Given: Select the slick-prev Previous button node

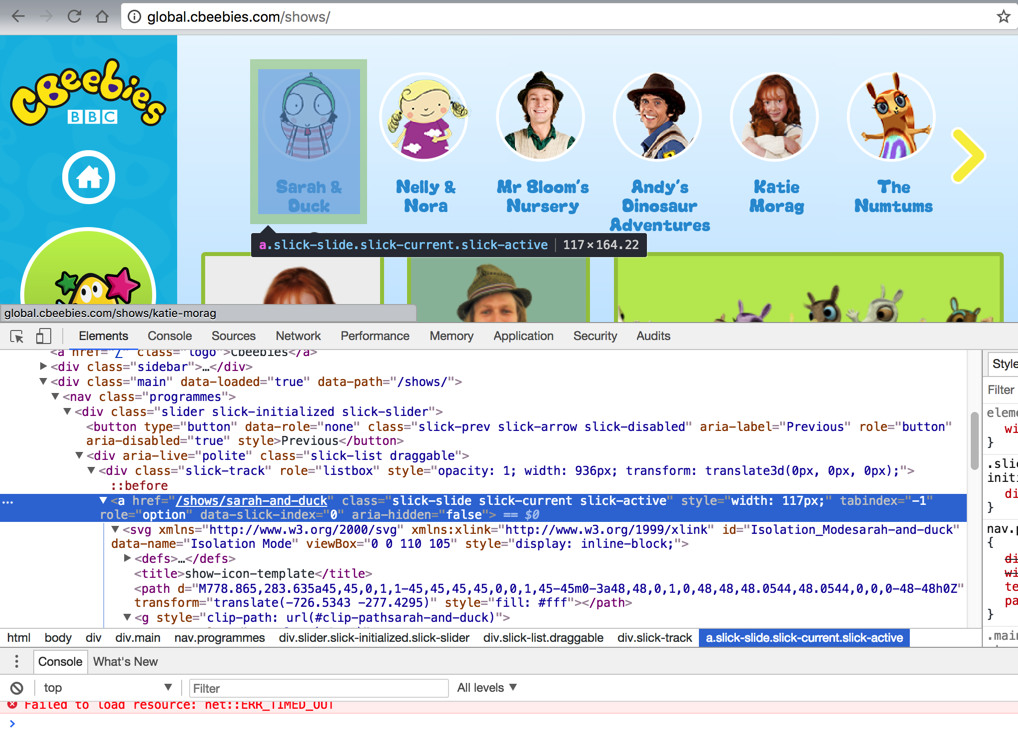Looking at the screenshot, I should pos(519,433).
